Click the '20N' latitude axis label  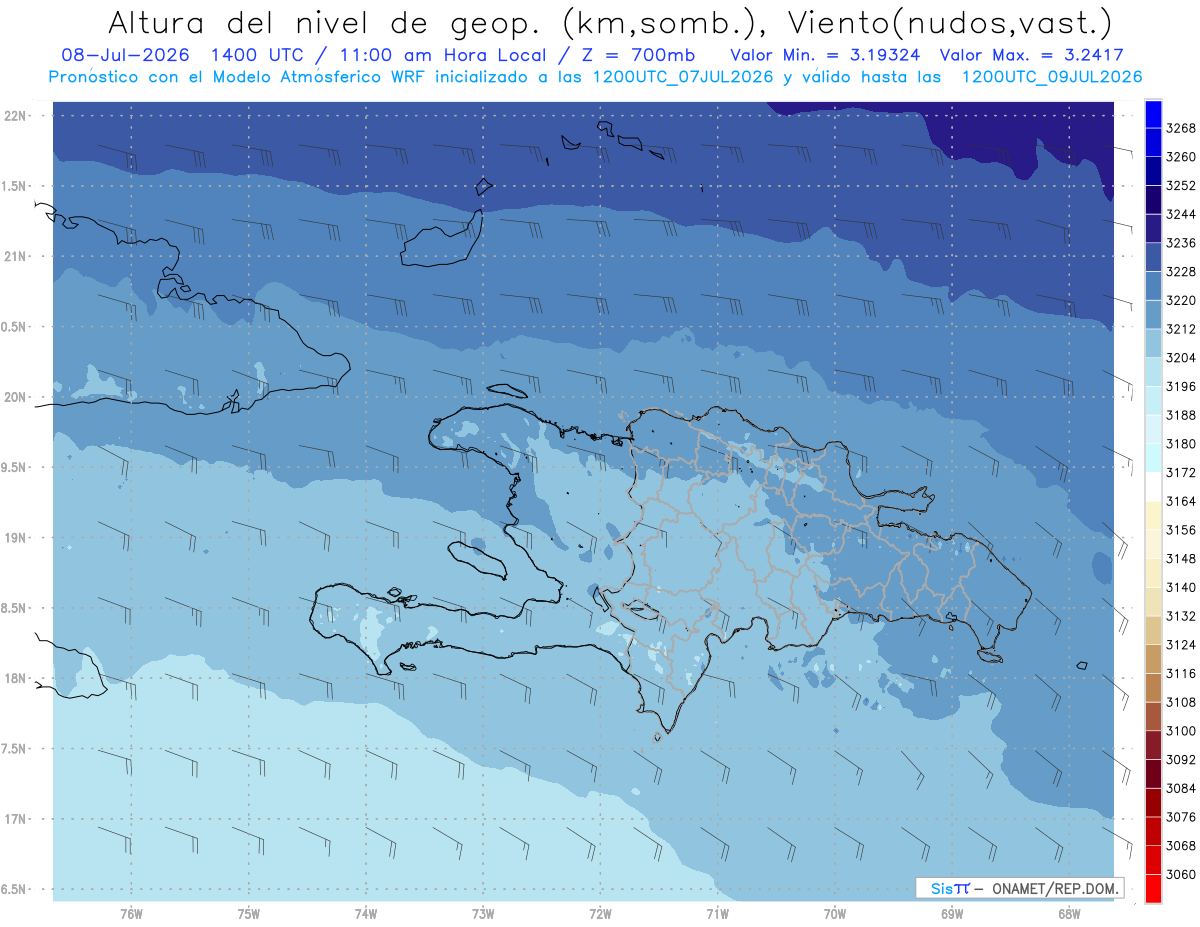tap(14, 397)
